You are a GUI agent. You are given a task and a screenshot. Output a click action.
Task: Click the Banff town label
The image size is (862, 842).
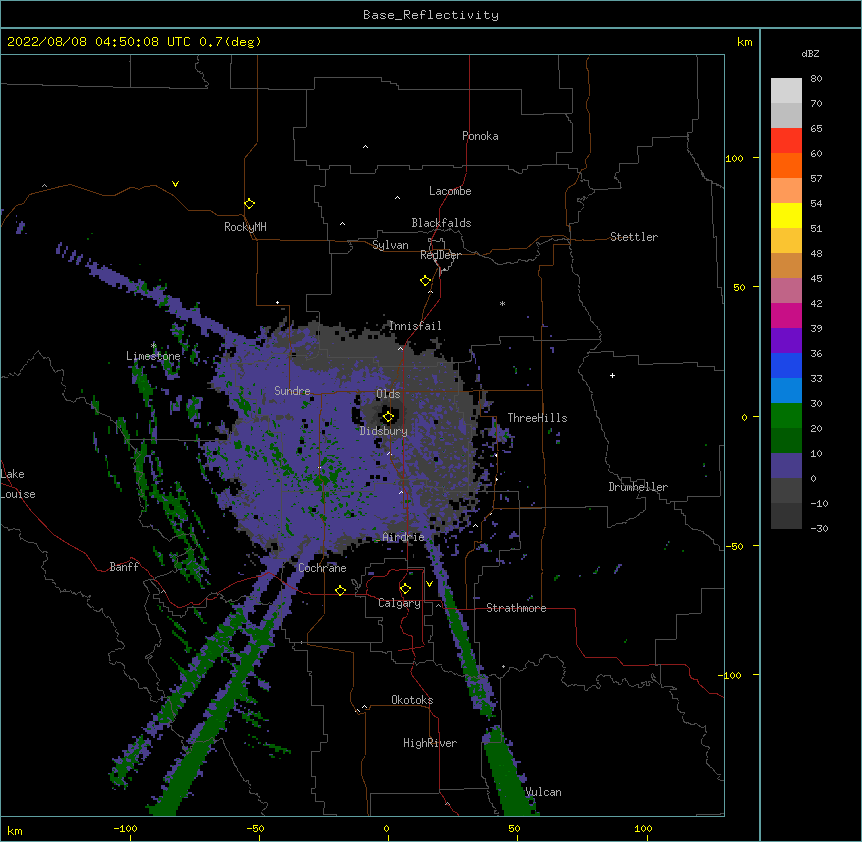(124, 567)
